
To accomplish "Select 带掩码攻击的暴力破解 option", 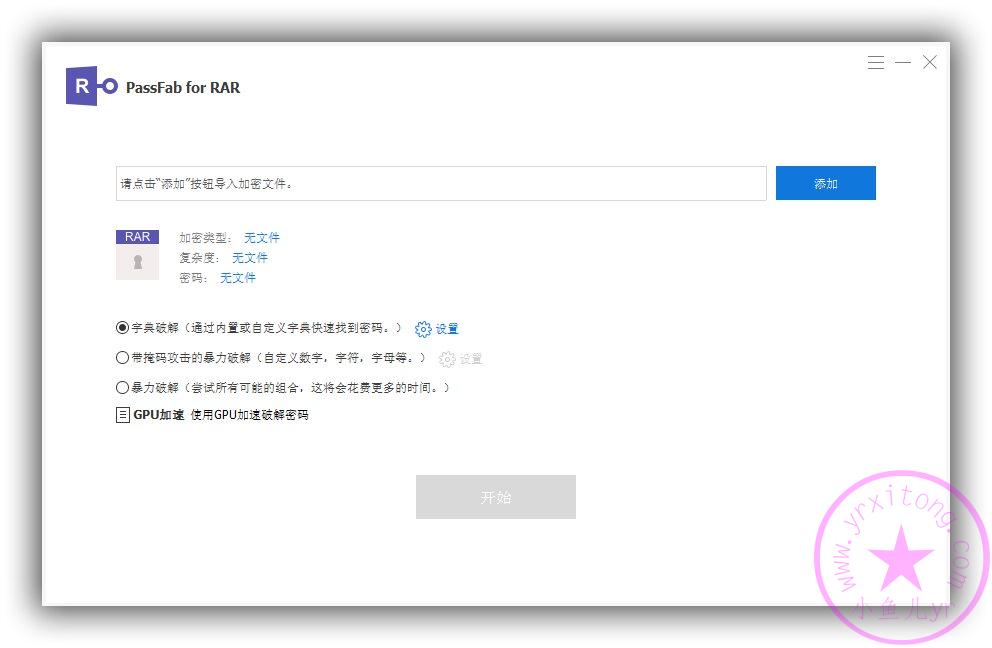I will (x=122, y=358).
